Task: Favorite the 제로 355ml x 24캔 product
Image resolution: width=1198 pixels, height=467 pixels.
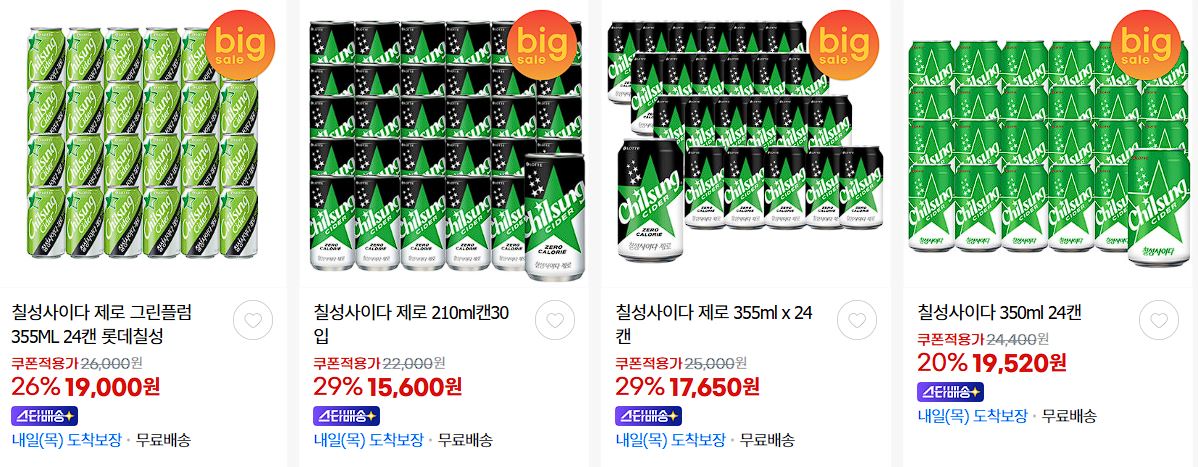Action: (856, 320)
